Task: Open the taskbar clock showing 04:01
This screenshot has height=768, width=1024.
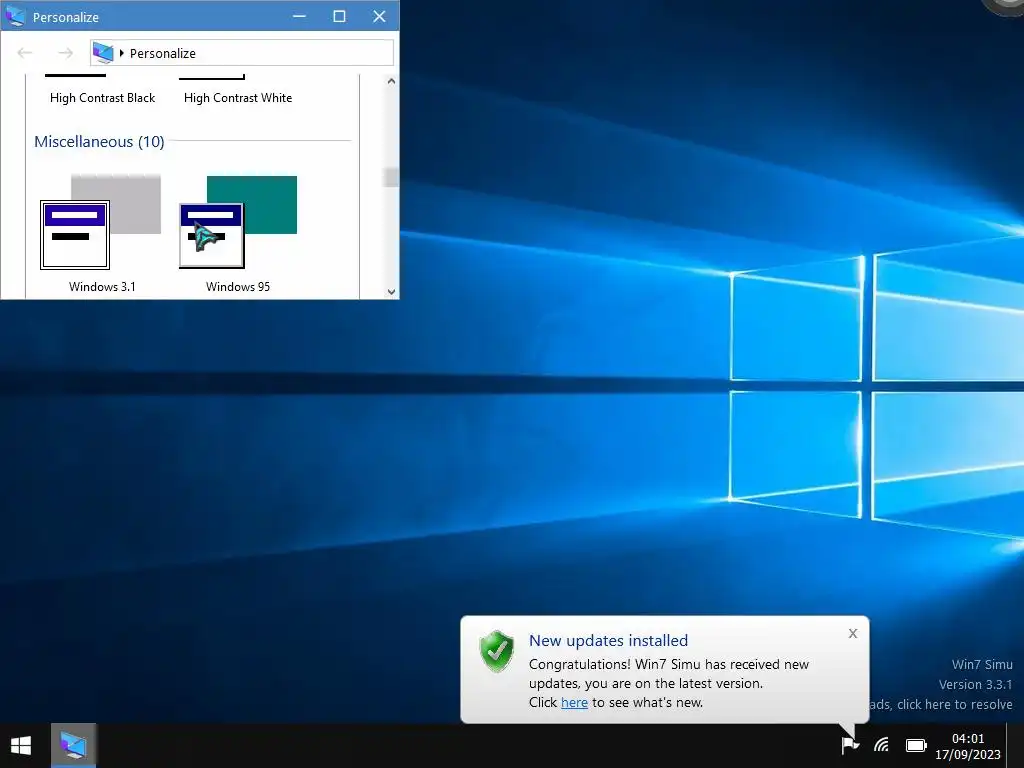Action: [x=968, y=746]
